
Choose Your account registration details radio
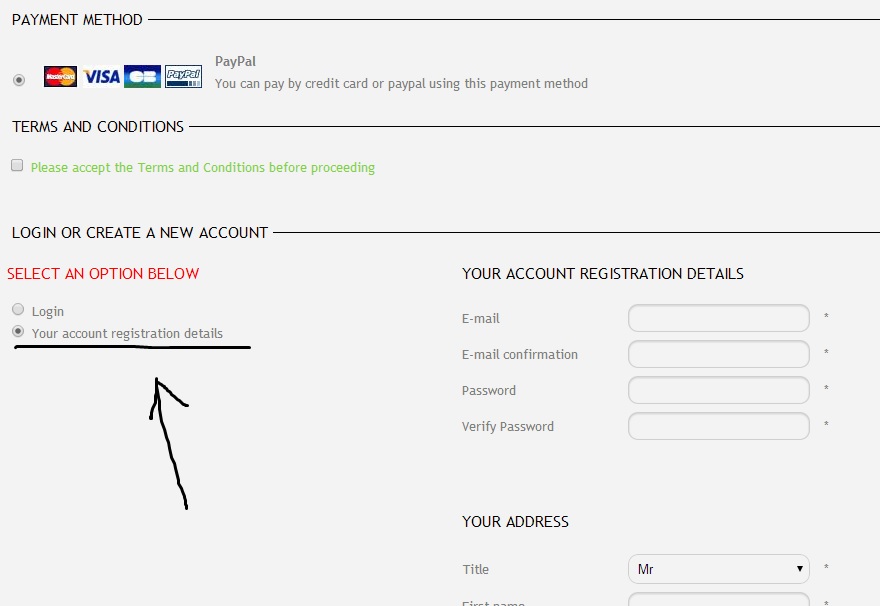point(18,331)
